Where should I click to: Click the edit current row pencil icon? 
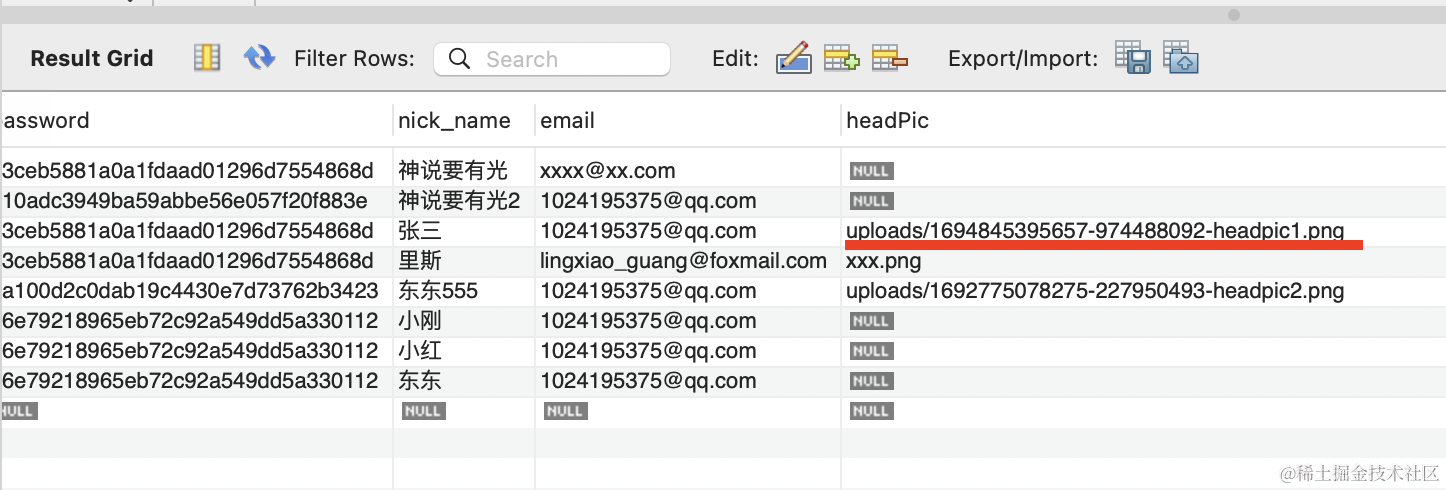coord(793,58)
